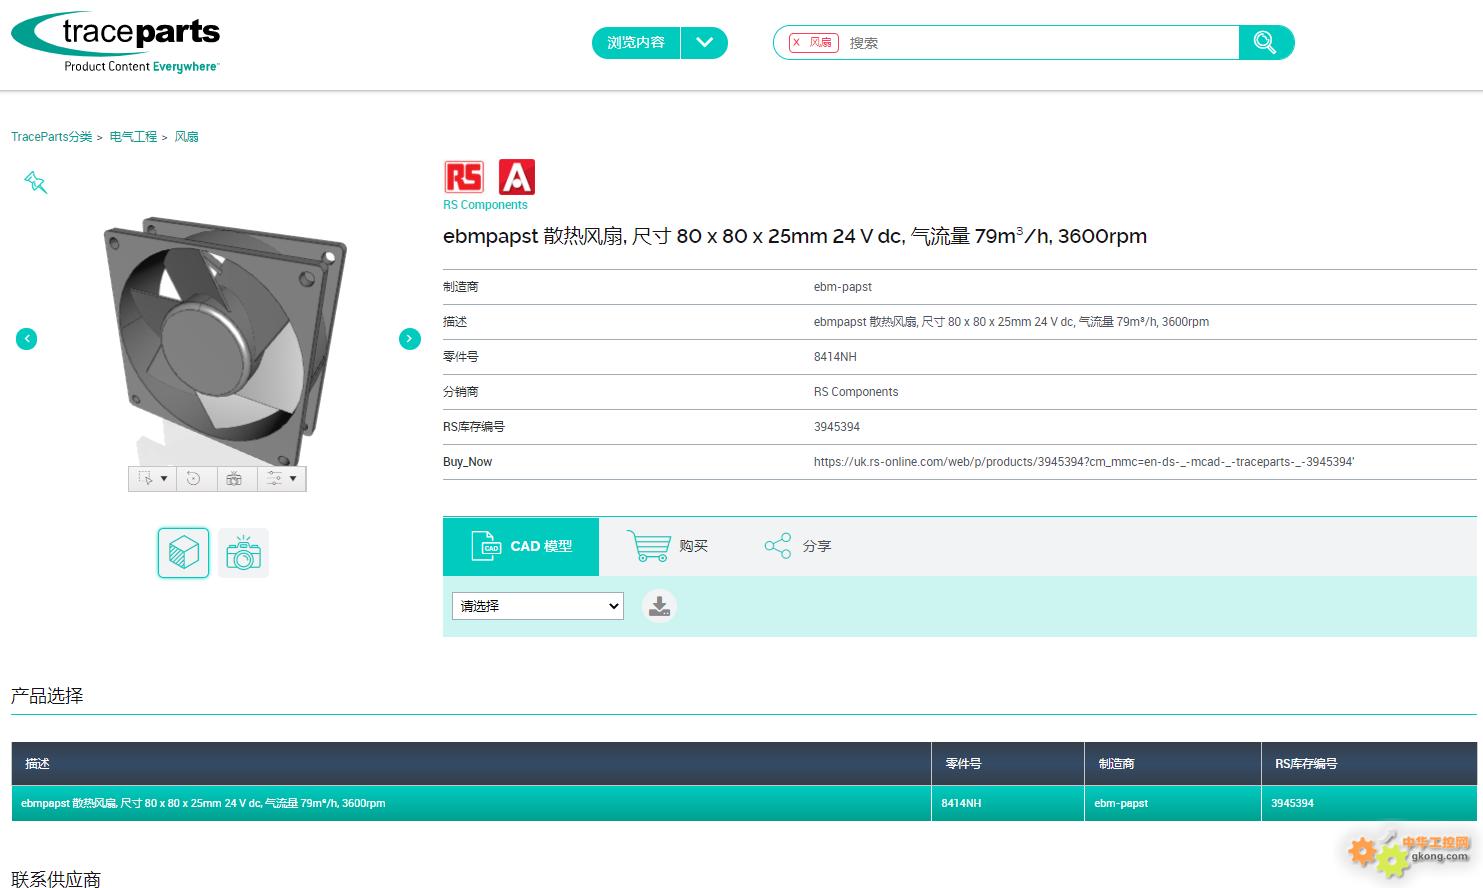
Task: Click the magnifier search button
Action: click(x=1265, y=42)
